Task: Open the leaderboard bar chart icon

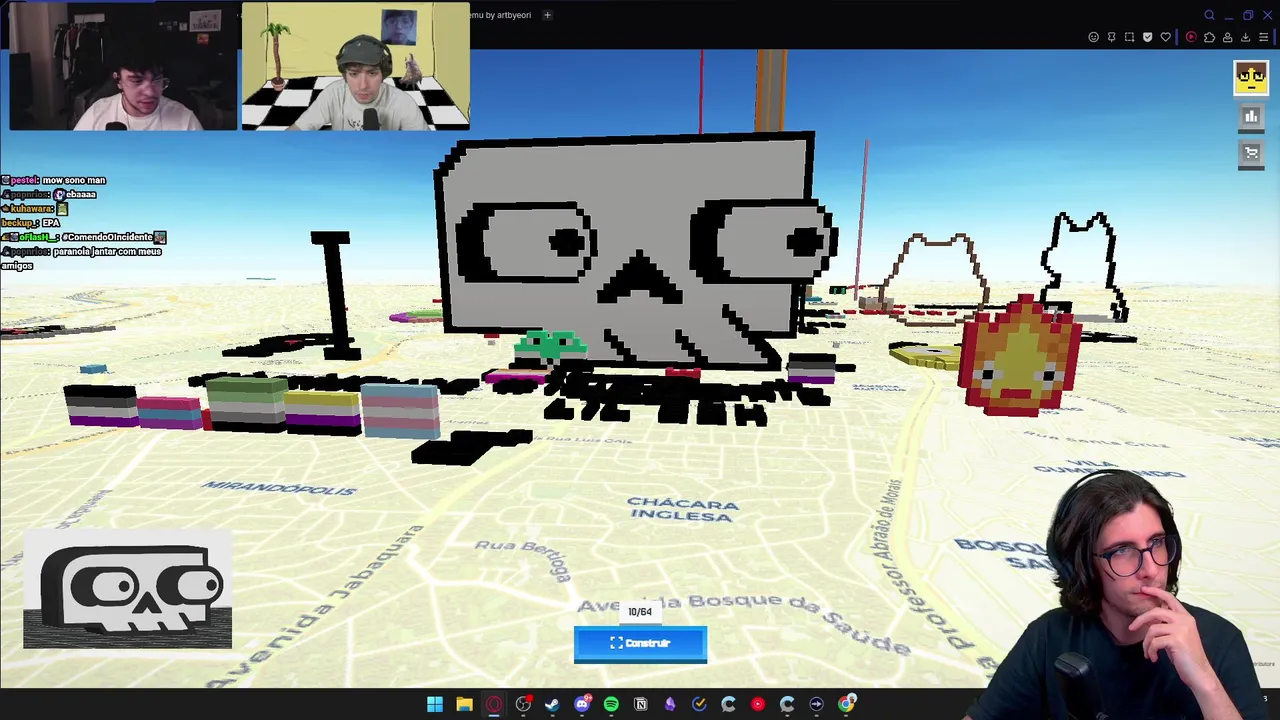Action: tap(1251, 116)
